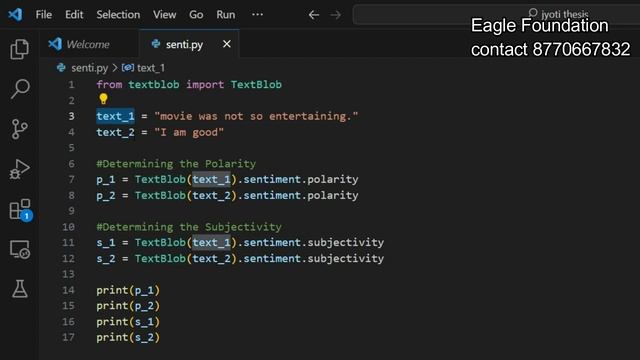
Task: Click the print(p_1) statement
Action: (x=128, y=290)
